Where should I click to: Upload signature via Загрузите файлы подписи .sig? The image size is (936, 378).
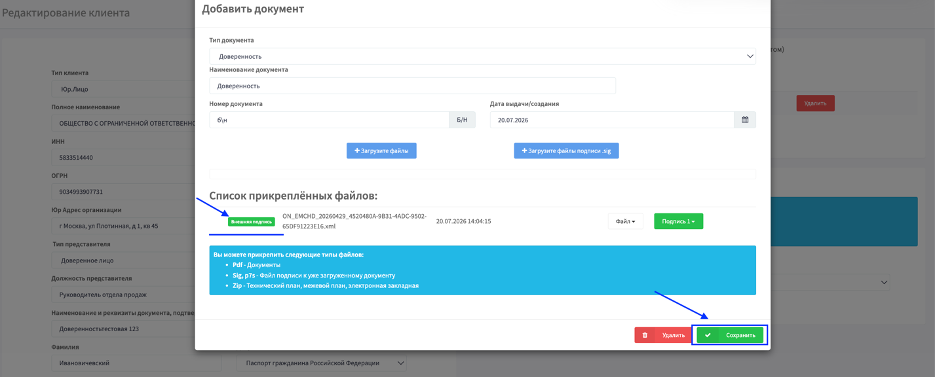pyautogui.click(x=566, y=151)
